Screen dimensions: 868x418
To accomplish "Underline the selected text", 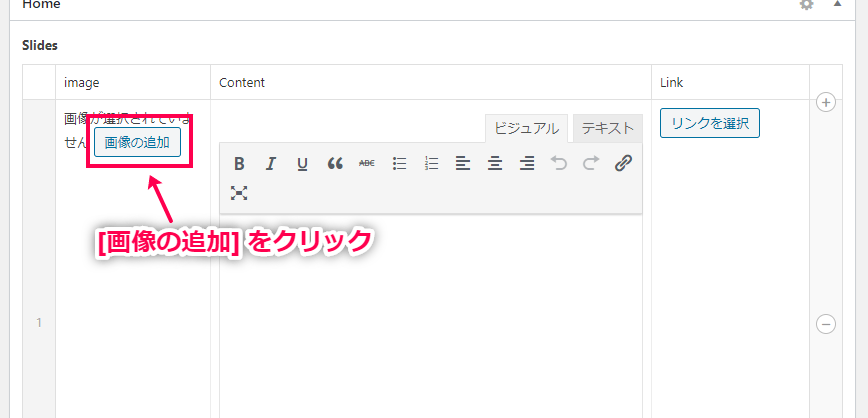I will (x=302, y=164).
